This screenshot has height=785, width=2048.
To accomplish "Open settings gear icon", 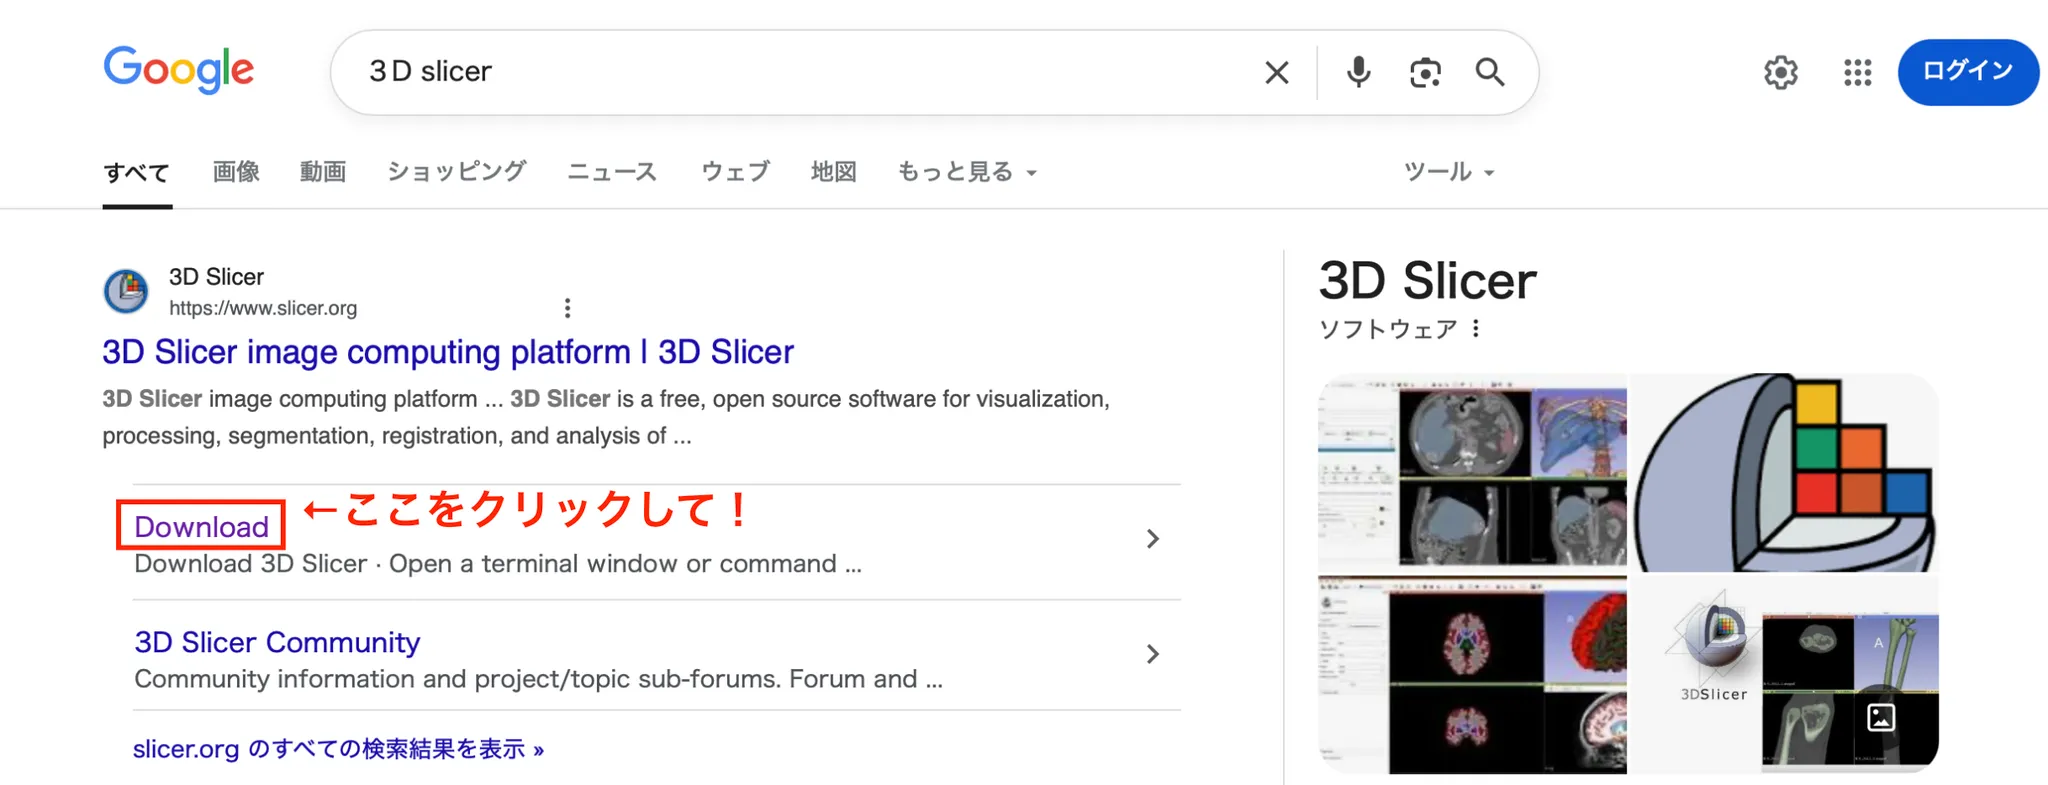I will 1780,72.
